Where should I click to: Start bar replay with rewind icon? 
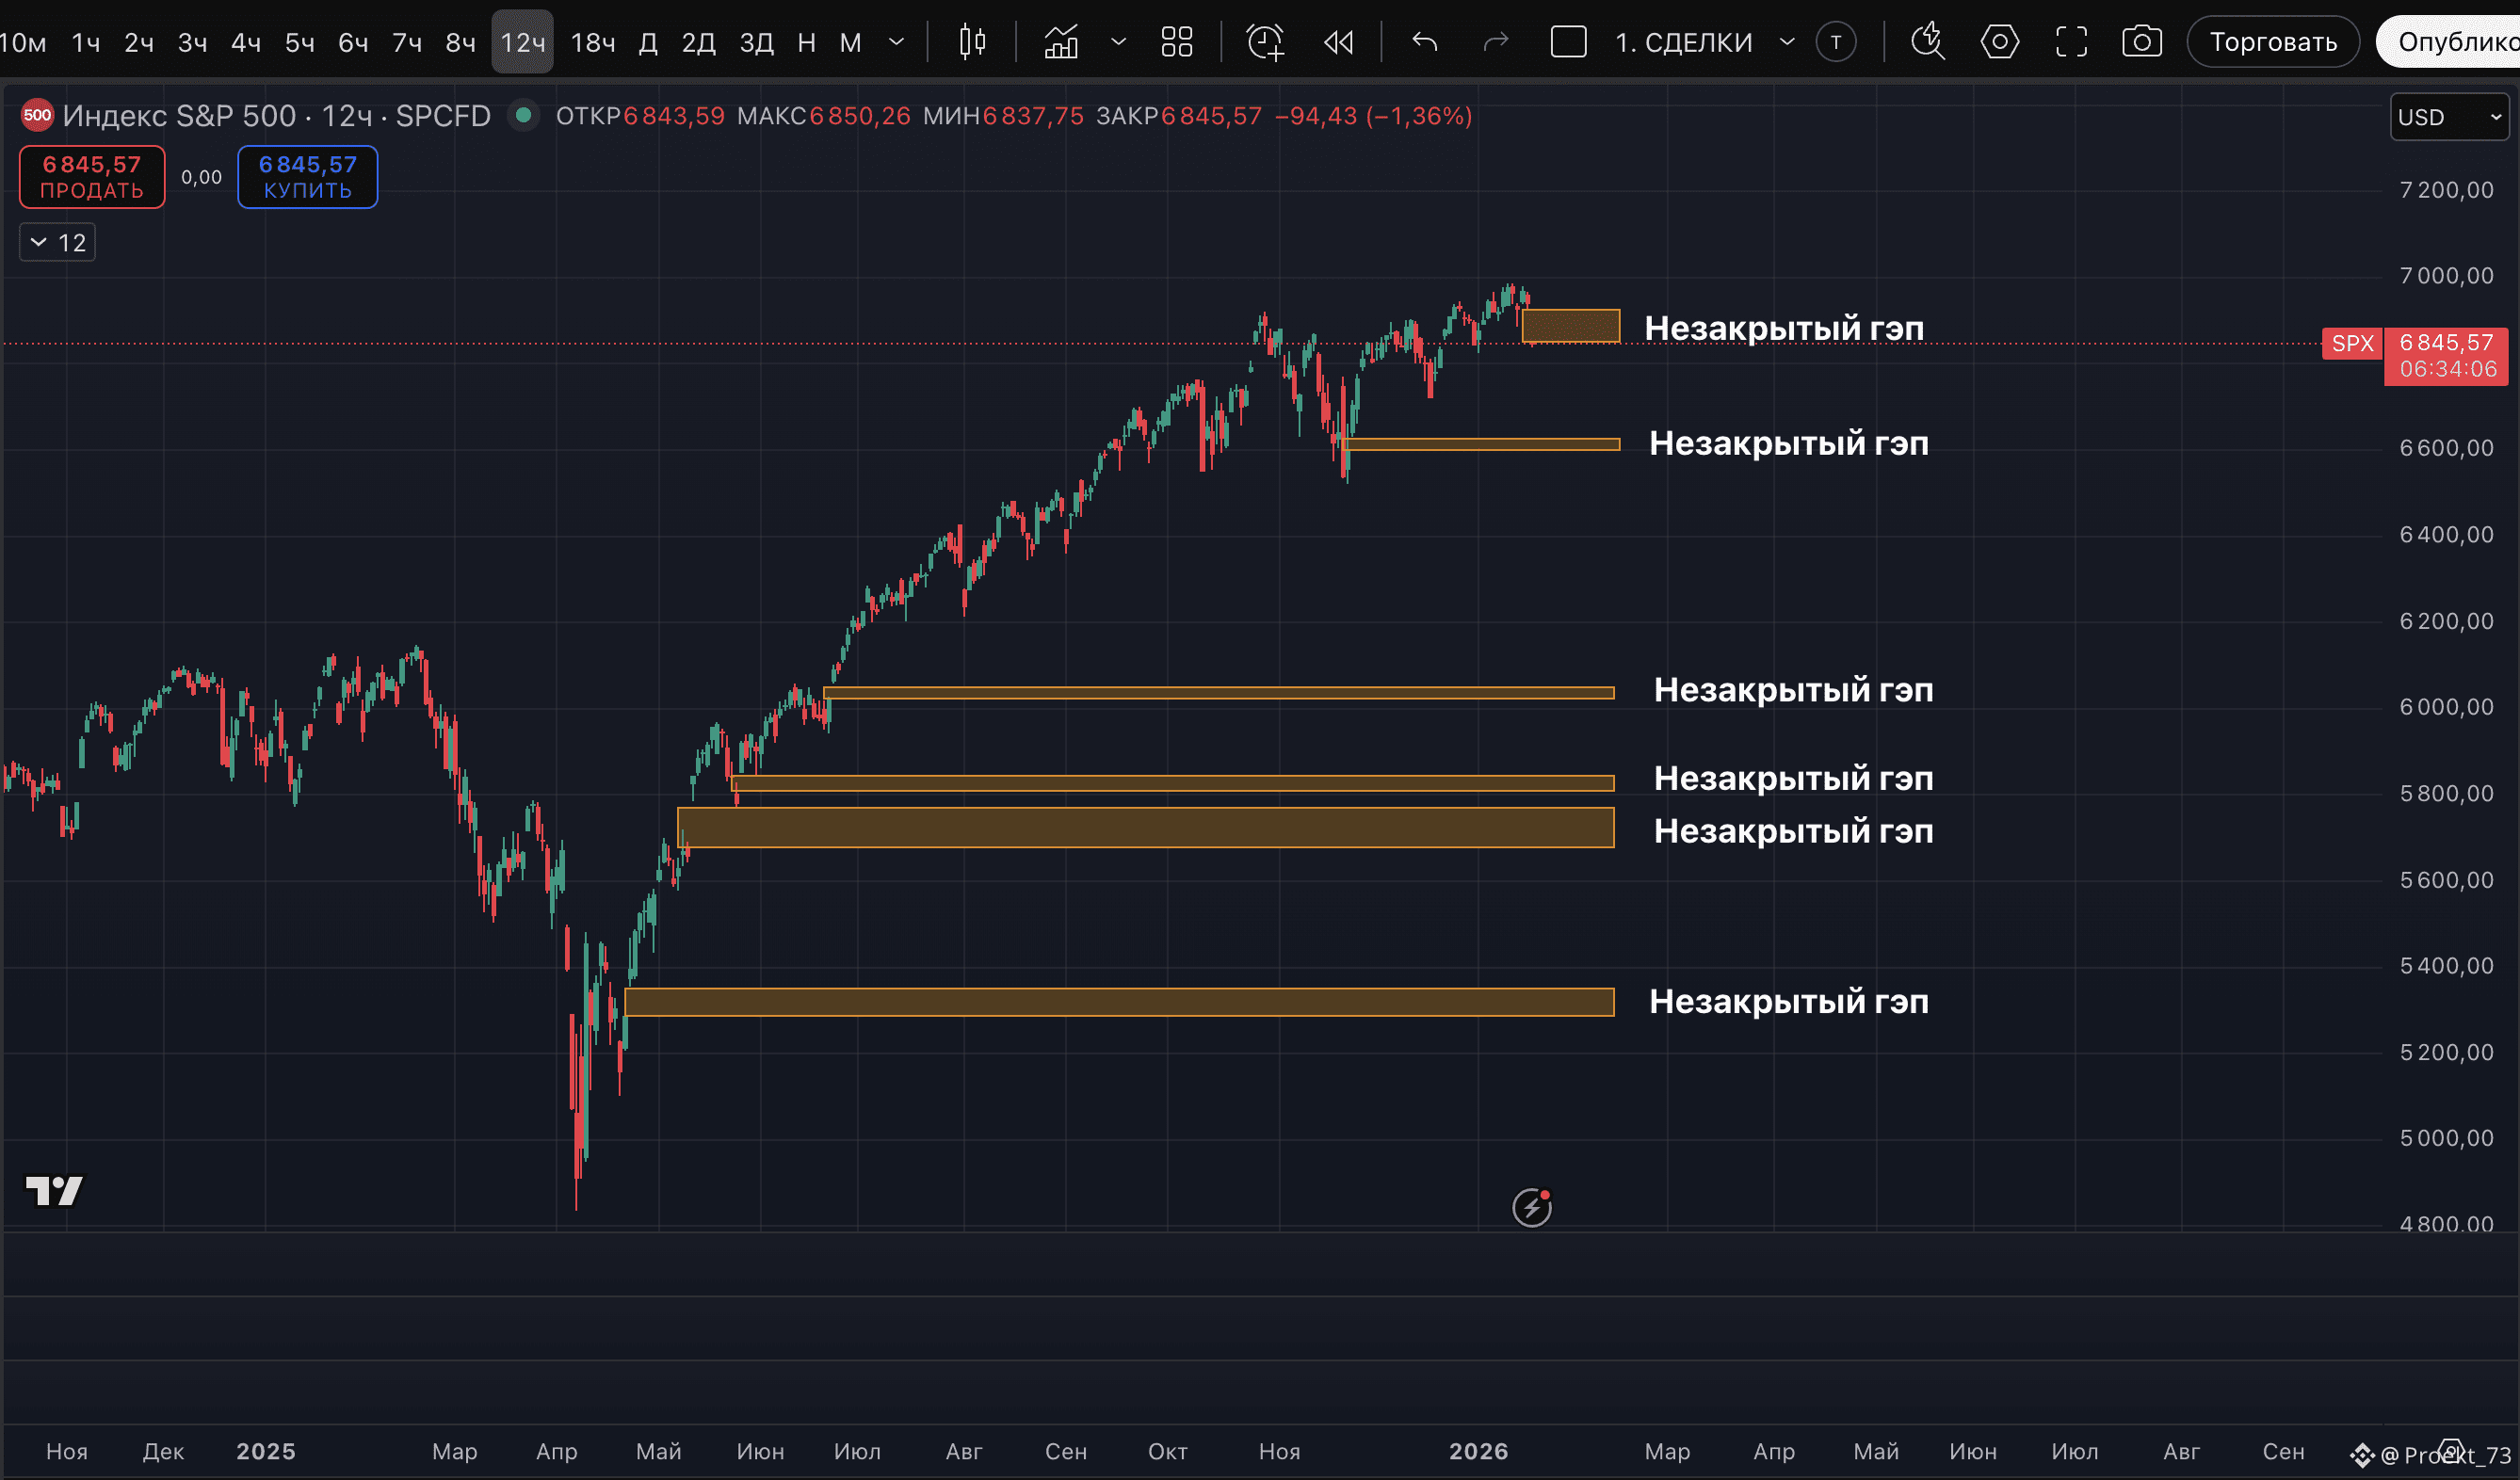[x=1338, y=42]
